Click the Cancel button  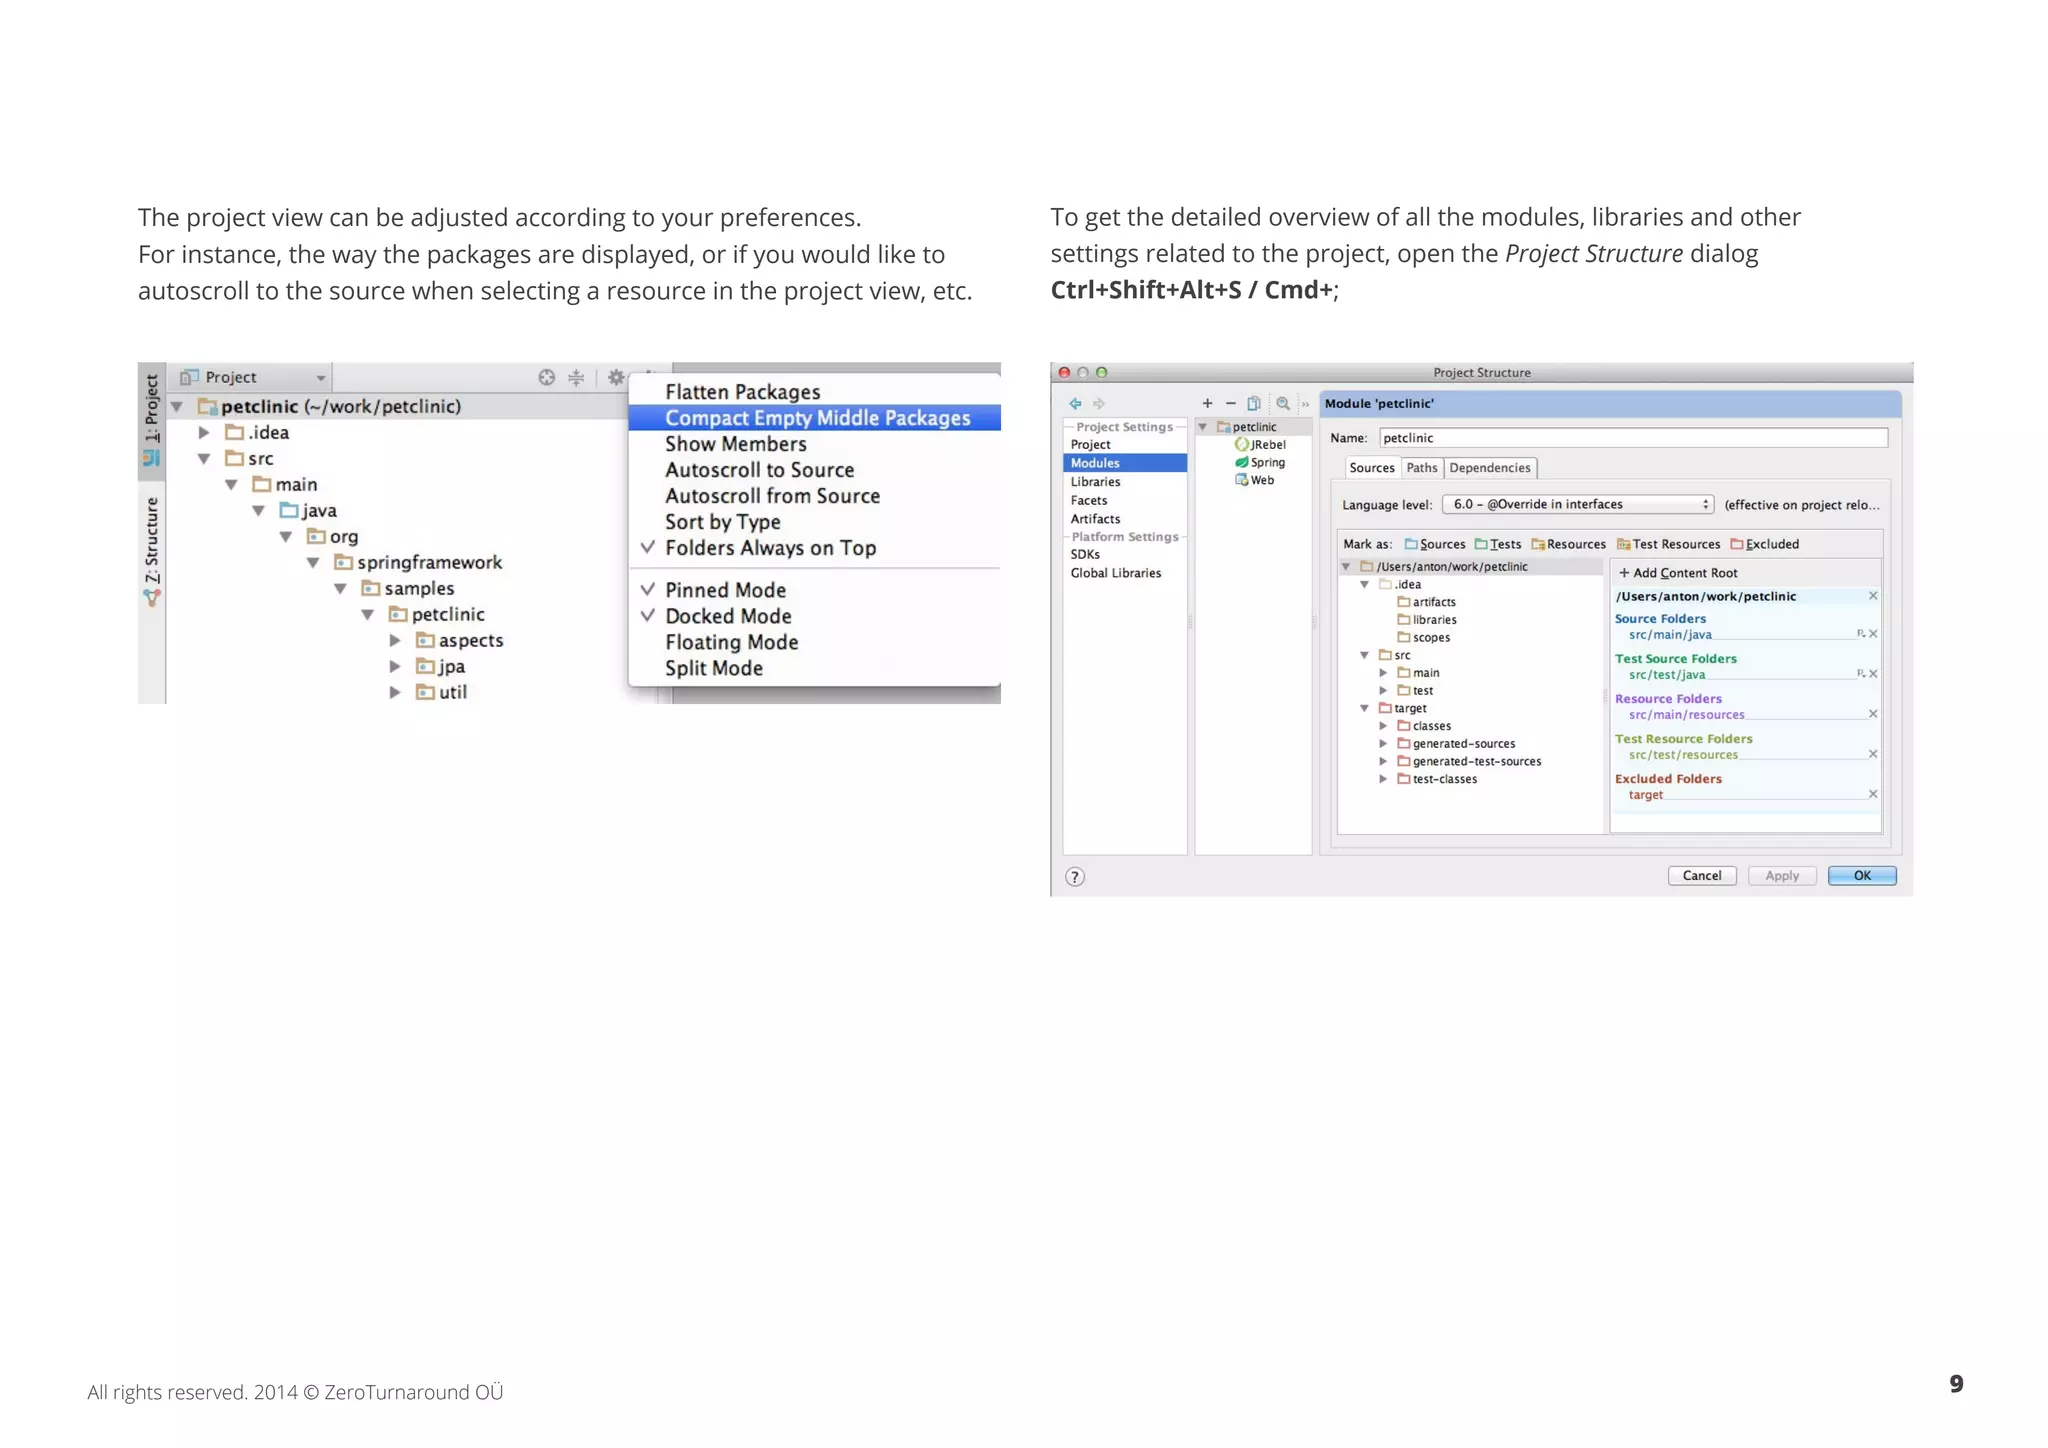pos(1702,876)
